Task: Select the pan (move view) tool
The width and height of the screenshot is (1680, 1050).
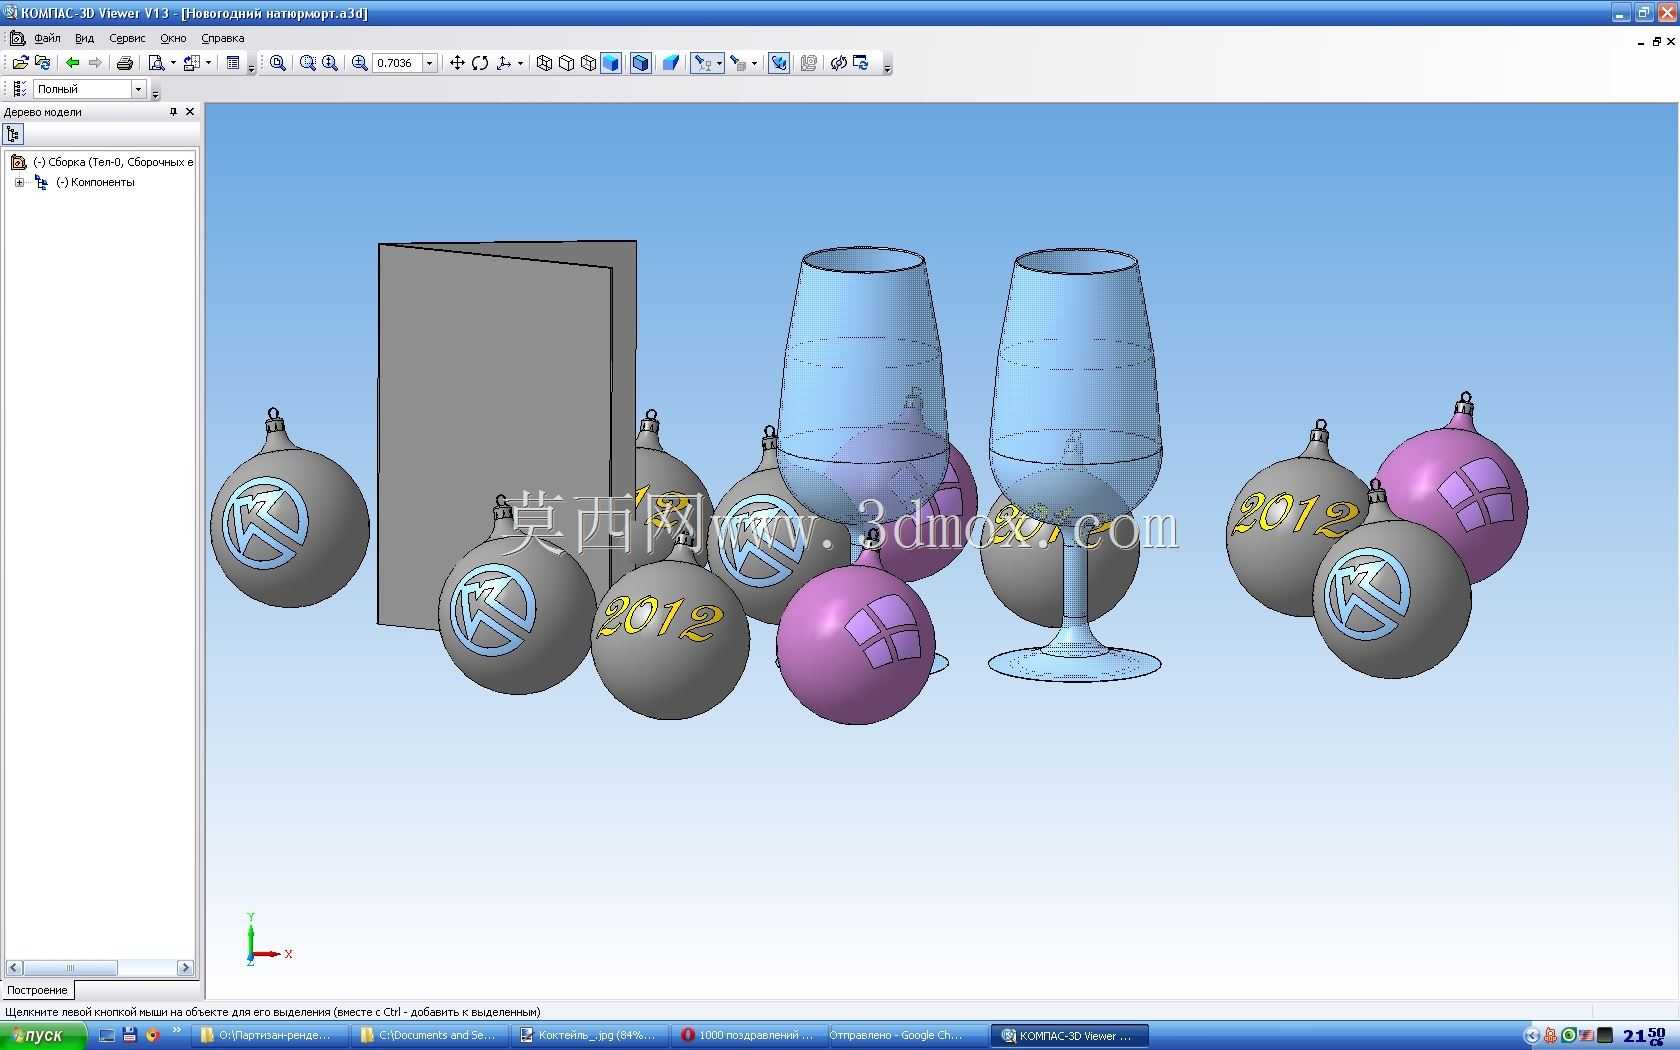Action: tap(457, 63)
